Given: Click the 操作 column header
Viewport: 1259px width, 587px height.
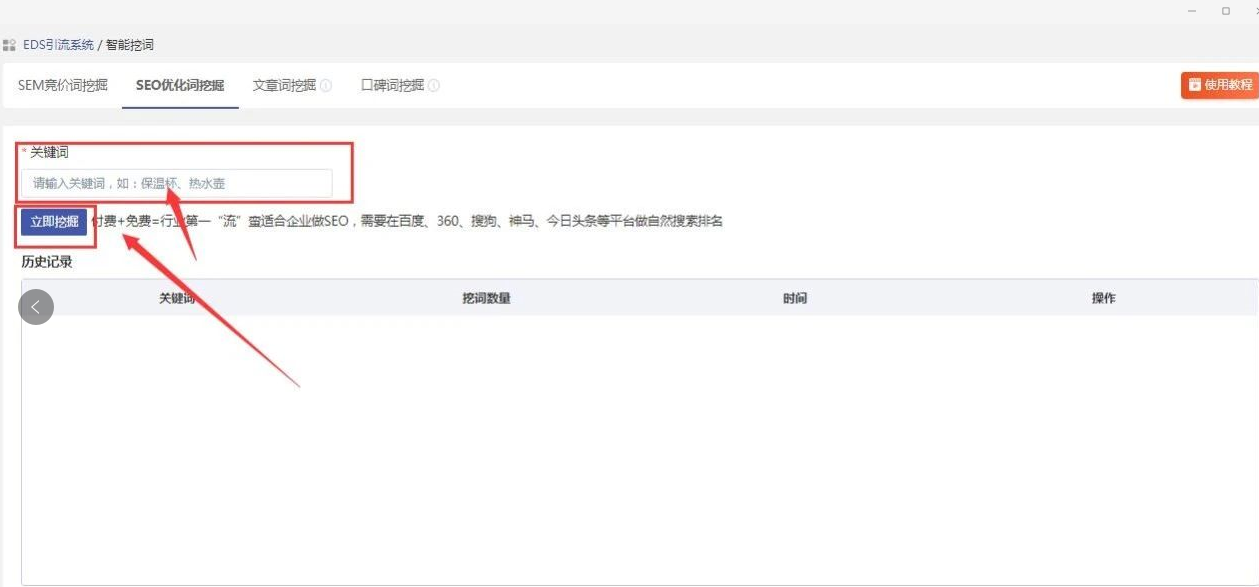Looking at the screenshot, I should [1103, 298].
